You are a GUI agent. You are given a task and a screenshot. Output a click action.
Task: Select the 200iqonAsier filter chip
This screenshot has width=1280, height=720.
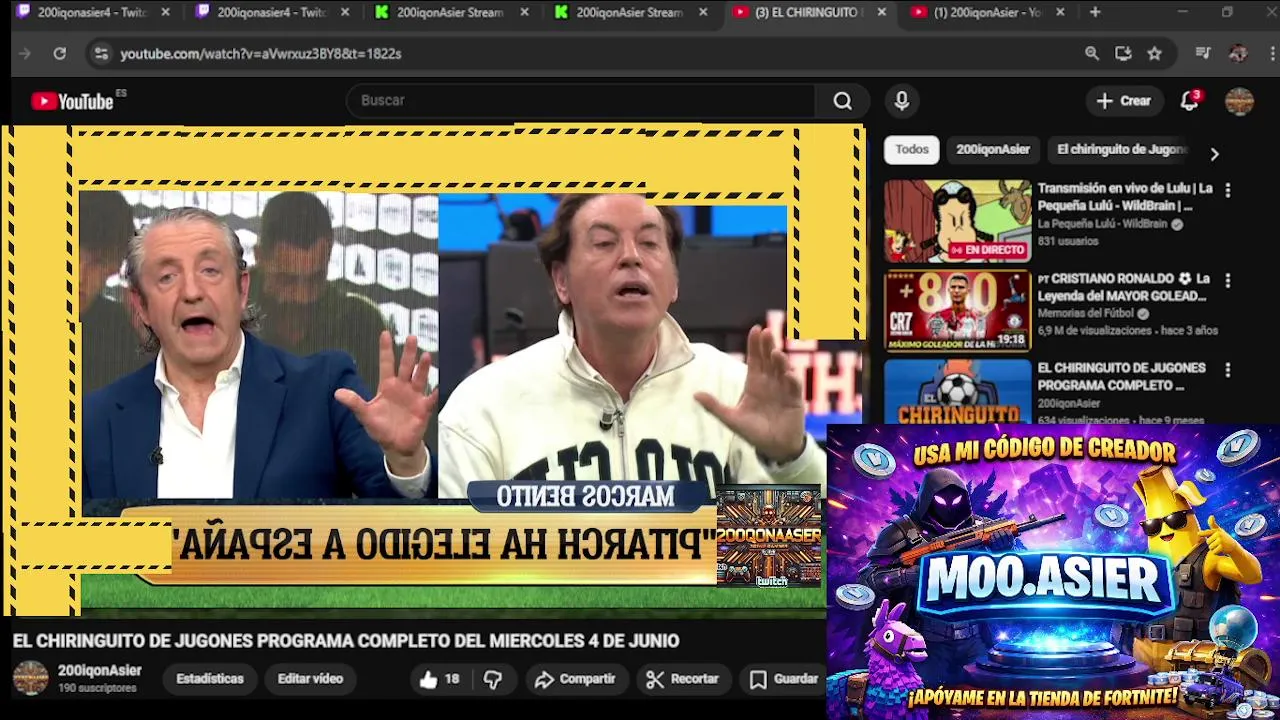click(993, 150)
